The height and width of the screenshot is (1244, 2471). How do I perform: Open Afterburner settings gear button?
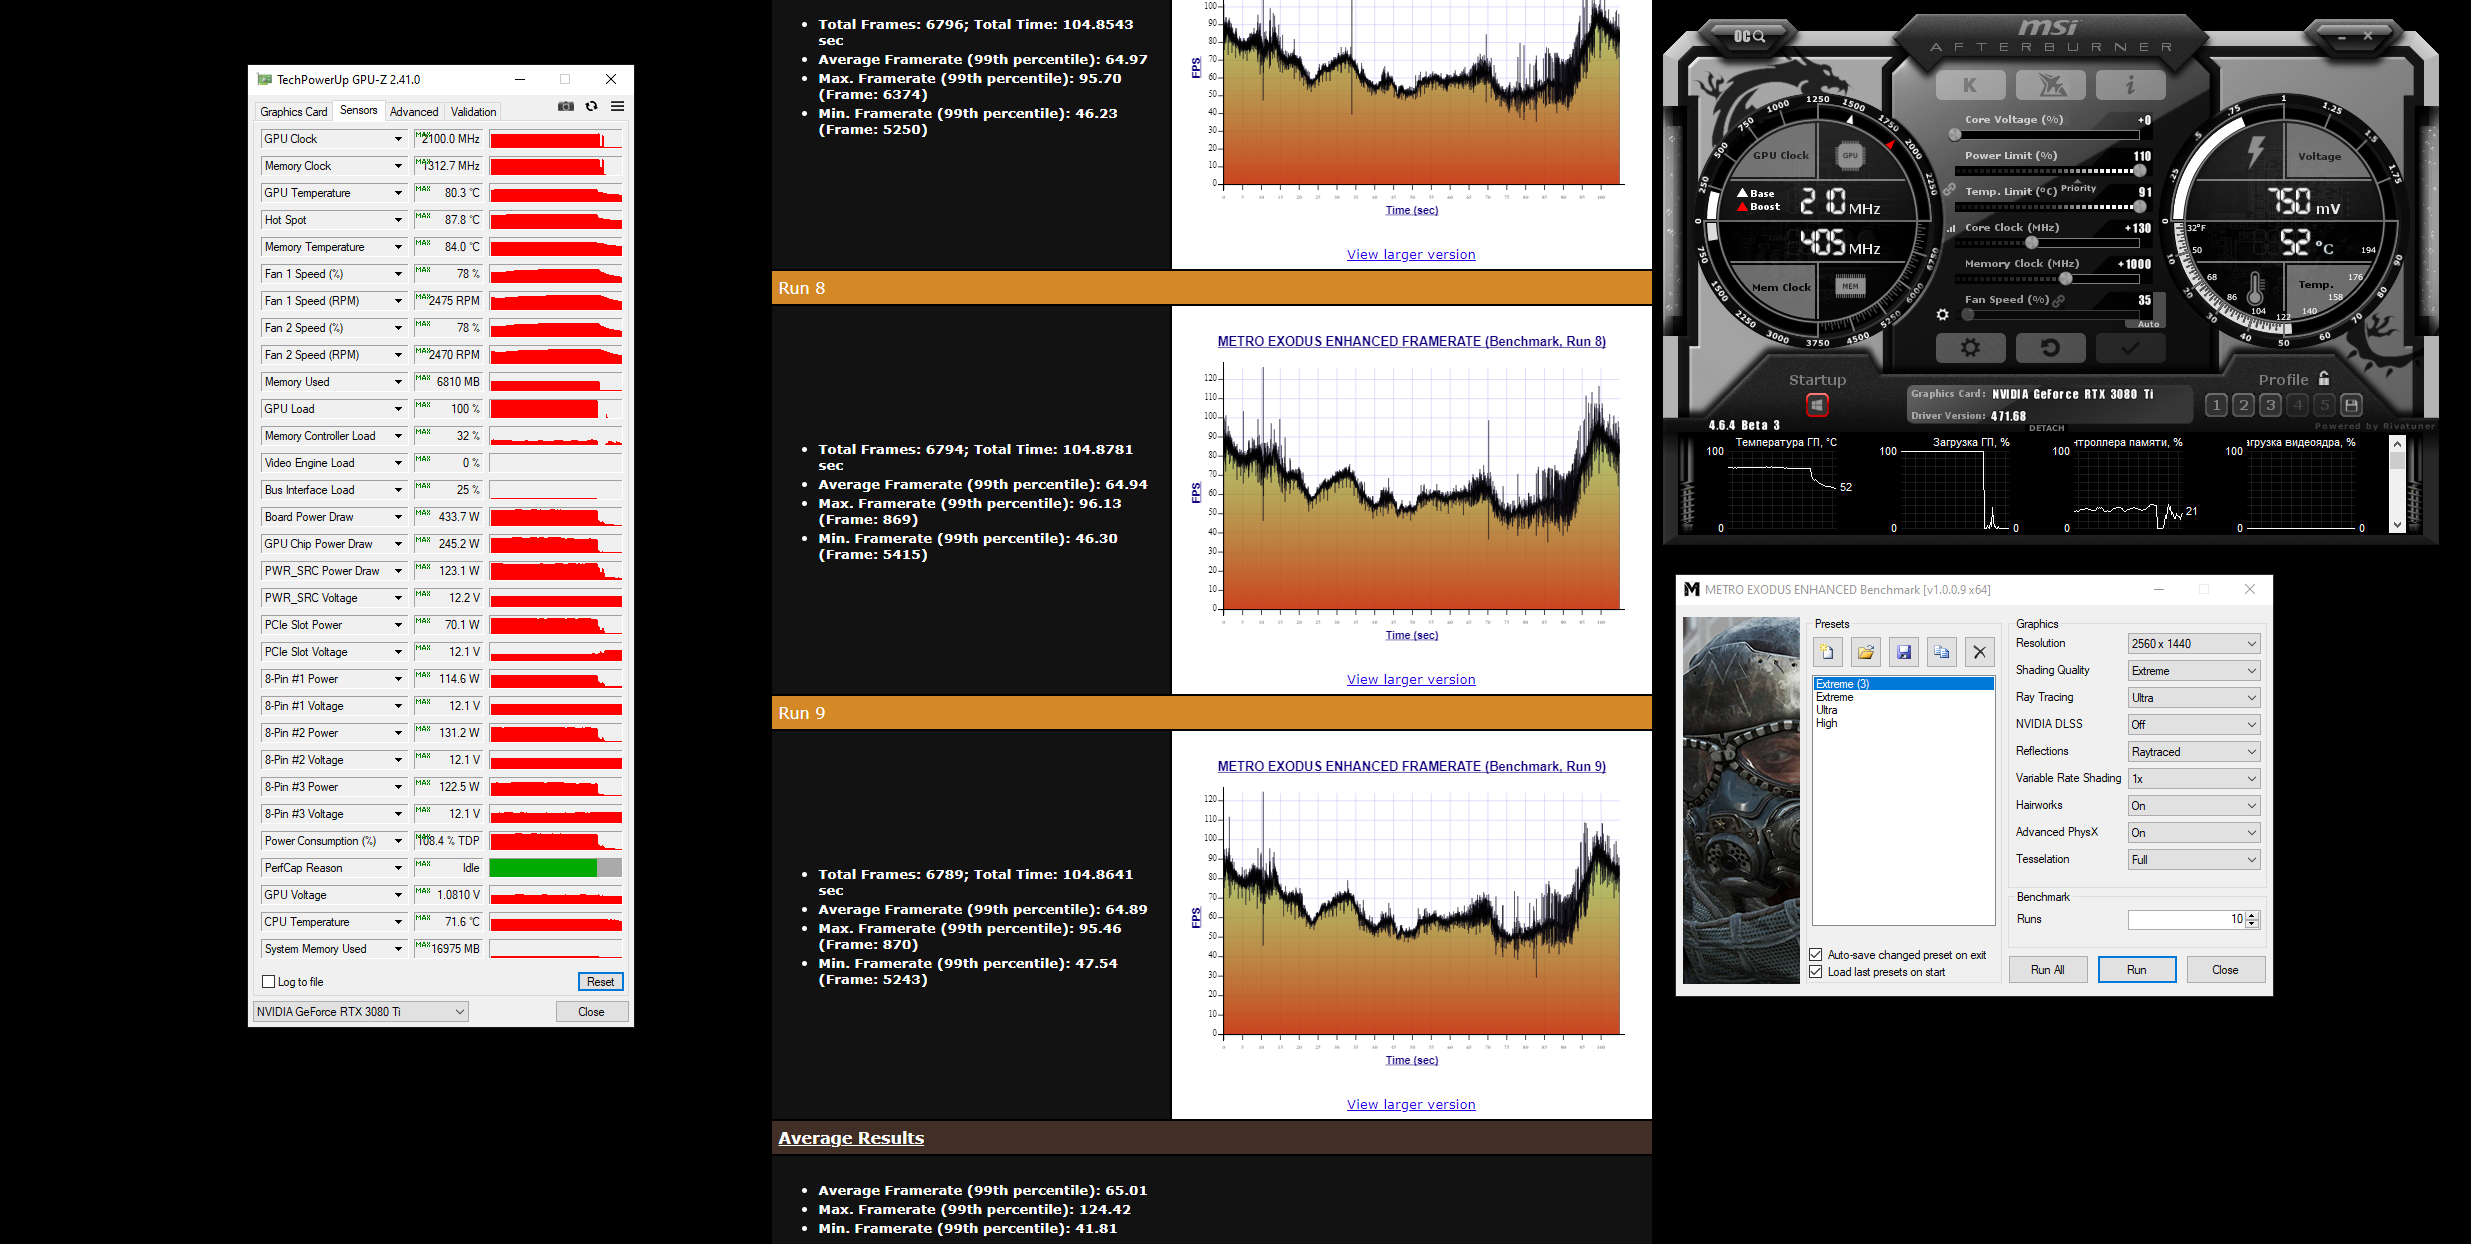[x=1969, y=347]
